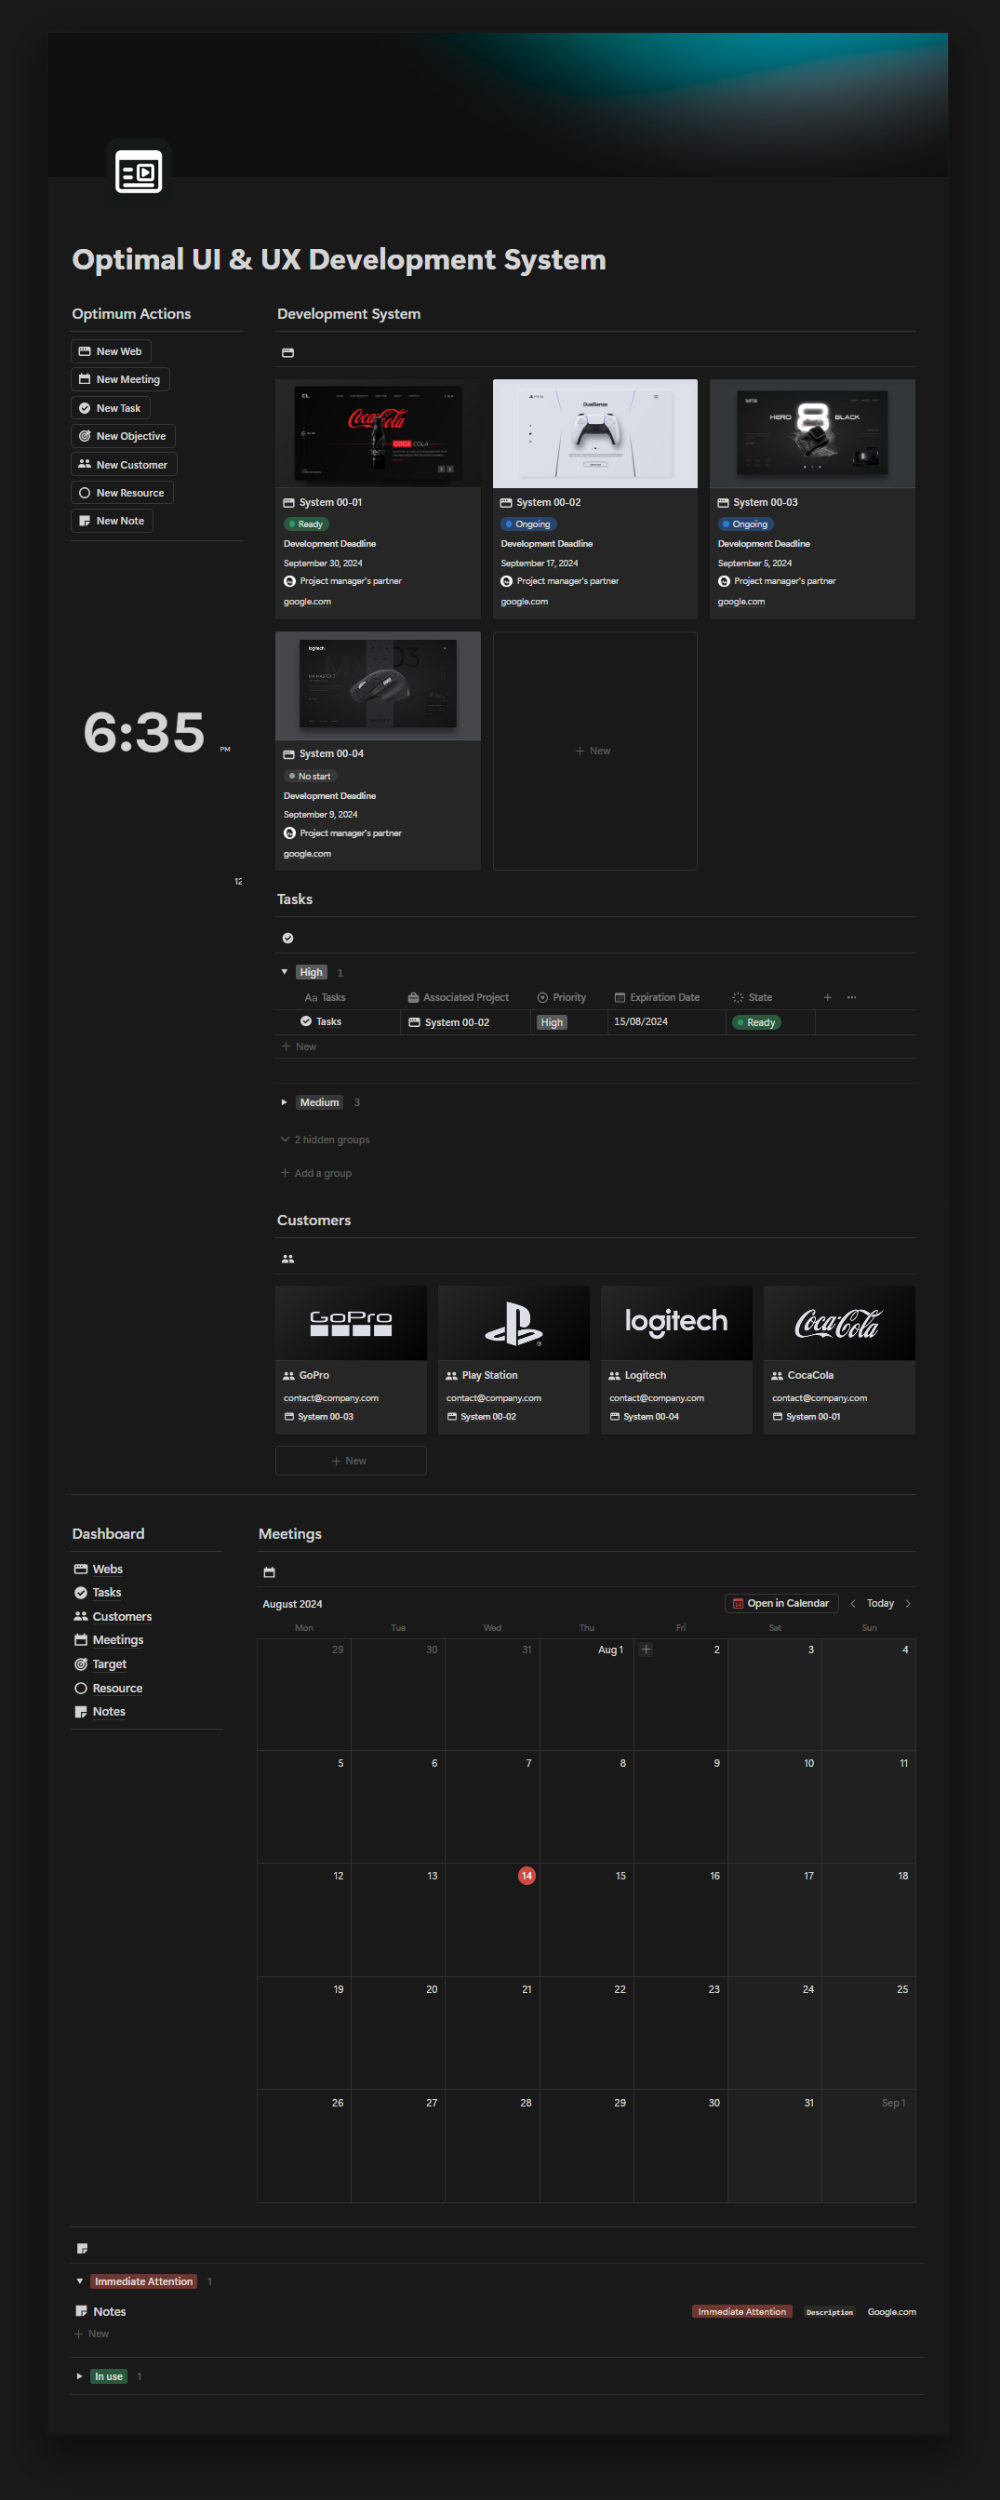Open the CocaCola customer card
Screen dimensions: 1000x2500
[839, 1360]
